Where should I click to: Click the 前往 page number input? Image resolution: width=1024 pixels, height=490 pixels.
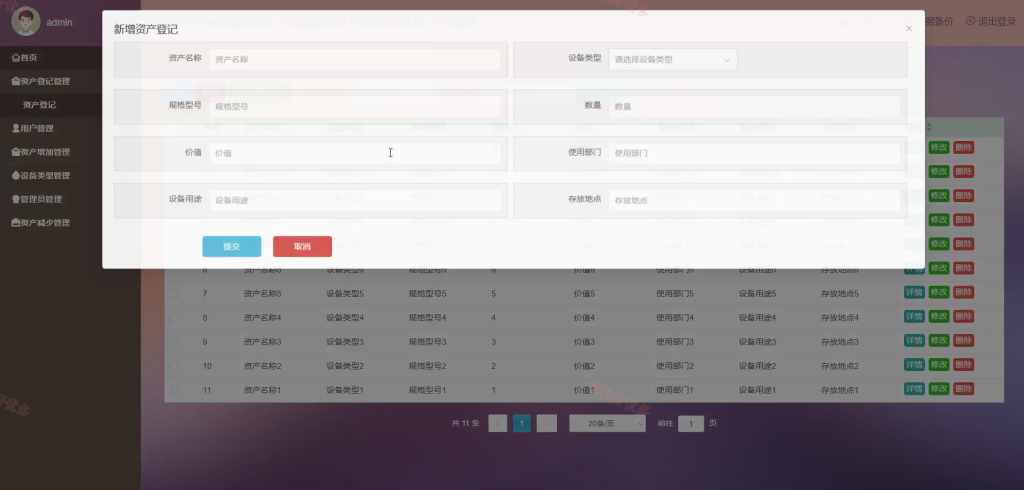pos(691,423)
